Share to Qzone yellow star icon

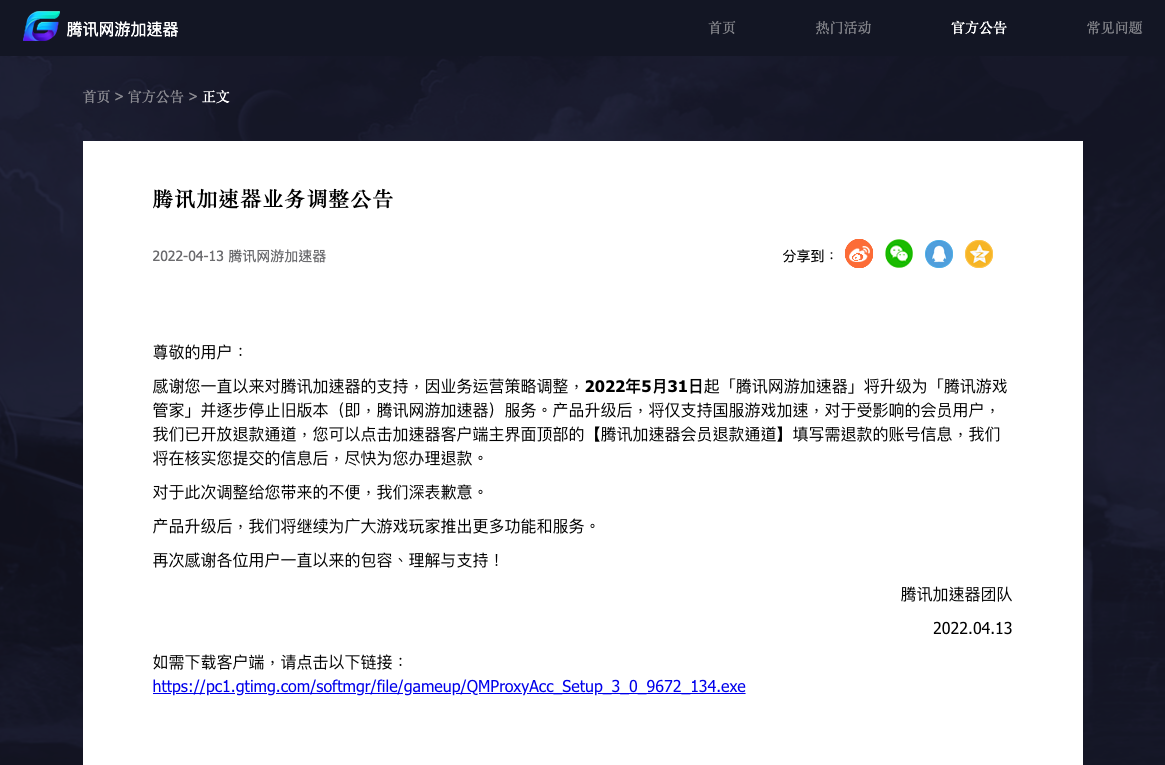[979, 254]
